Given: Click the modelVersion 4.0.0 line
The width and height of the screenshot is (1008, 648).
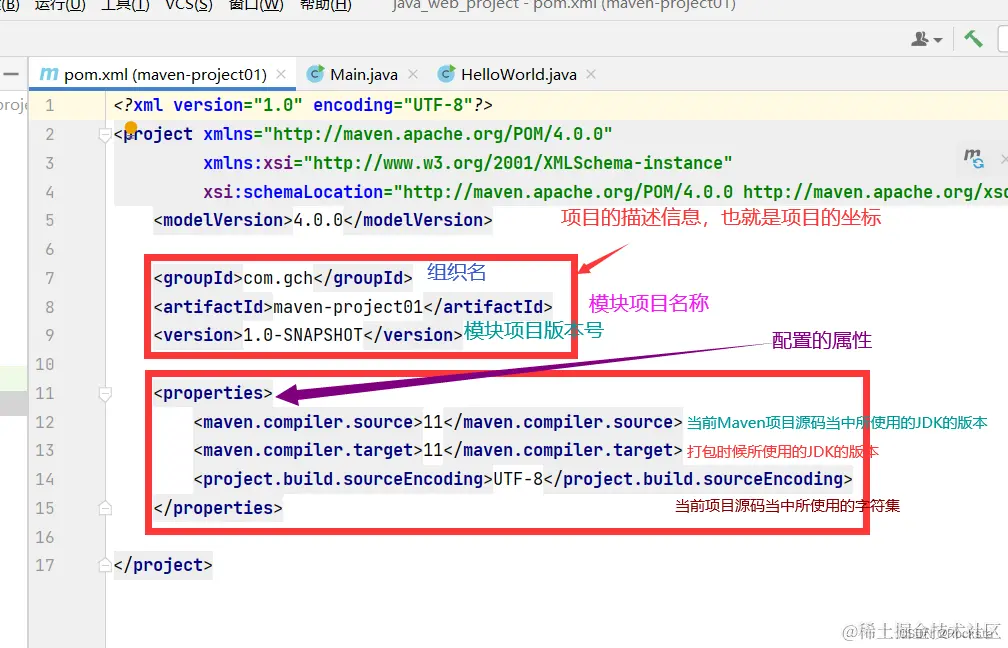Looking at the screenshot, I should [x=323, y=220].
